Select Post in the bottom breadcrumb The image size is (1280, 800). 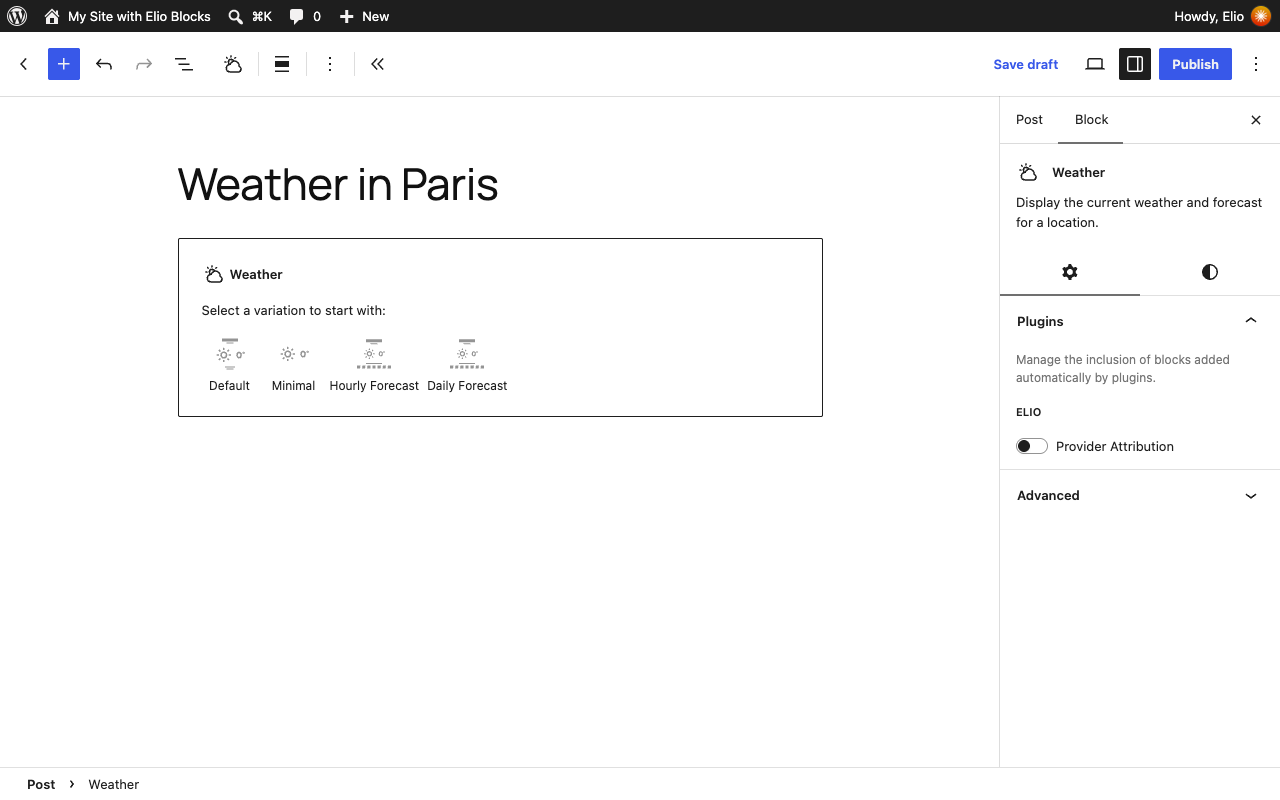[41, 784]
